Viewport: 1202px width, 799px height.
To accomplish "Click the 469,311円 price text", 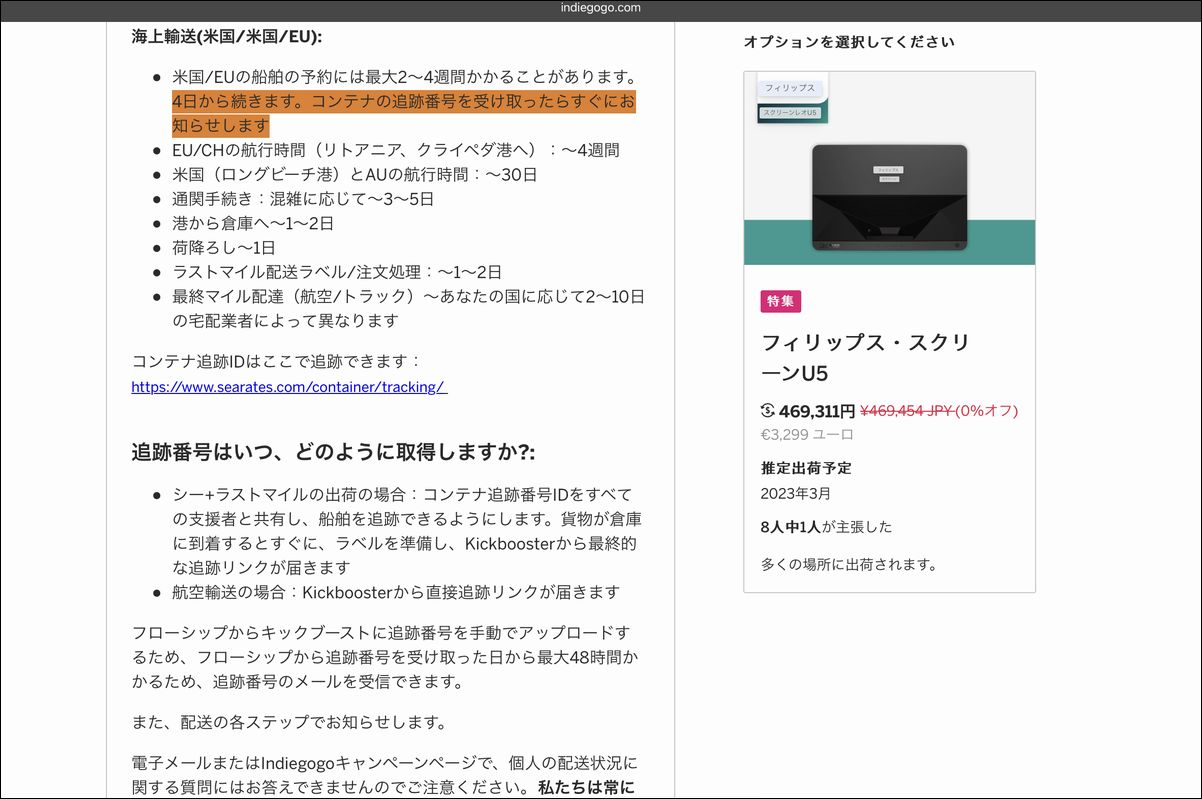I will click(x=816, y=410).
